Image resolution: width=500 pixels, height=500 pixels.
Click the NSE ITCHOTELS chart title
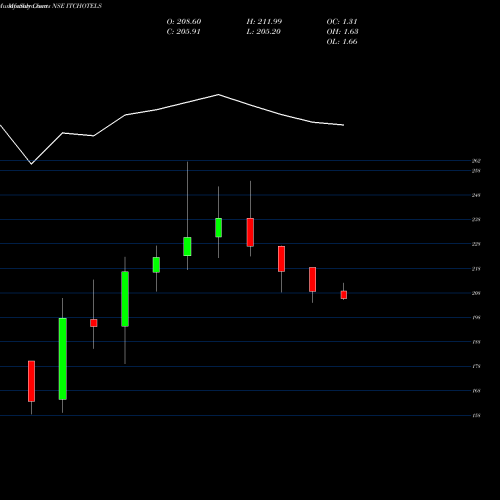(x=77, y=6)
